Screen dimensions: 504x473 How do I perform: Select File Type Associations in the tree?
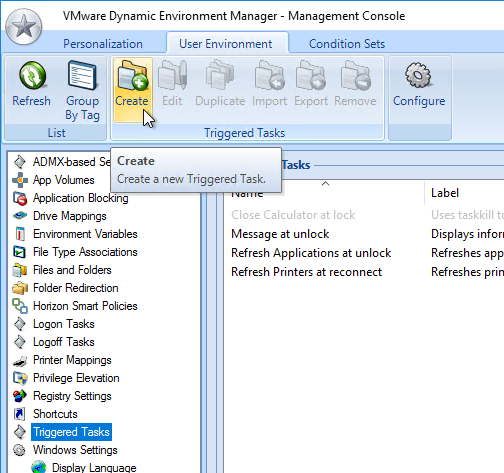pyautogui.click(x=85, y=252)
